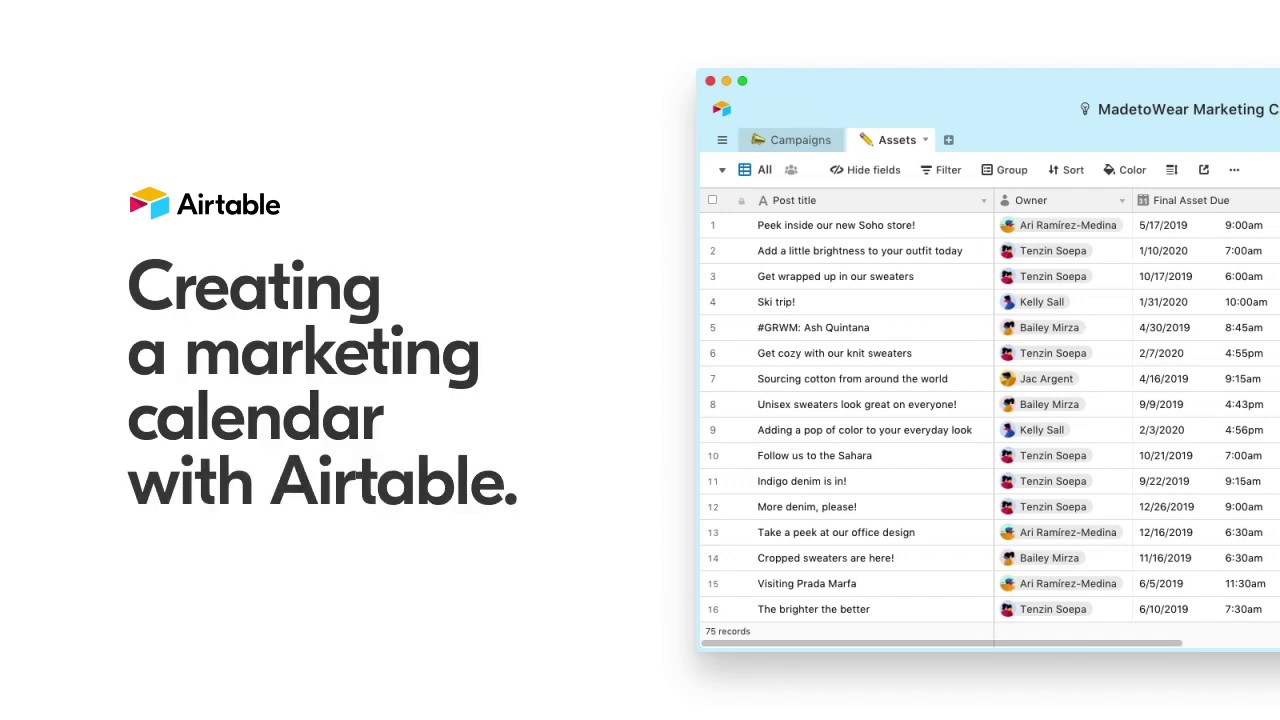Viewport: 1280px width, 720px height.
Task: Click the Final Asset Due date field icon
Action: (x=1143, y=200)
